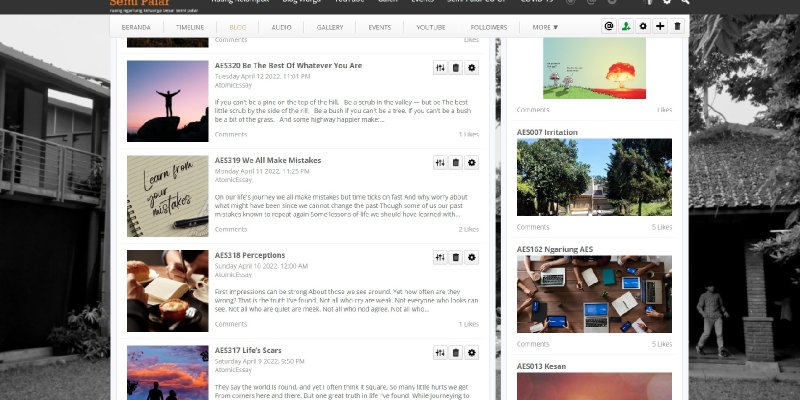Delete the AES320 blog post via trash icon
This screenshot has height=400, width=800.
456,68
